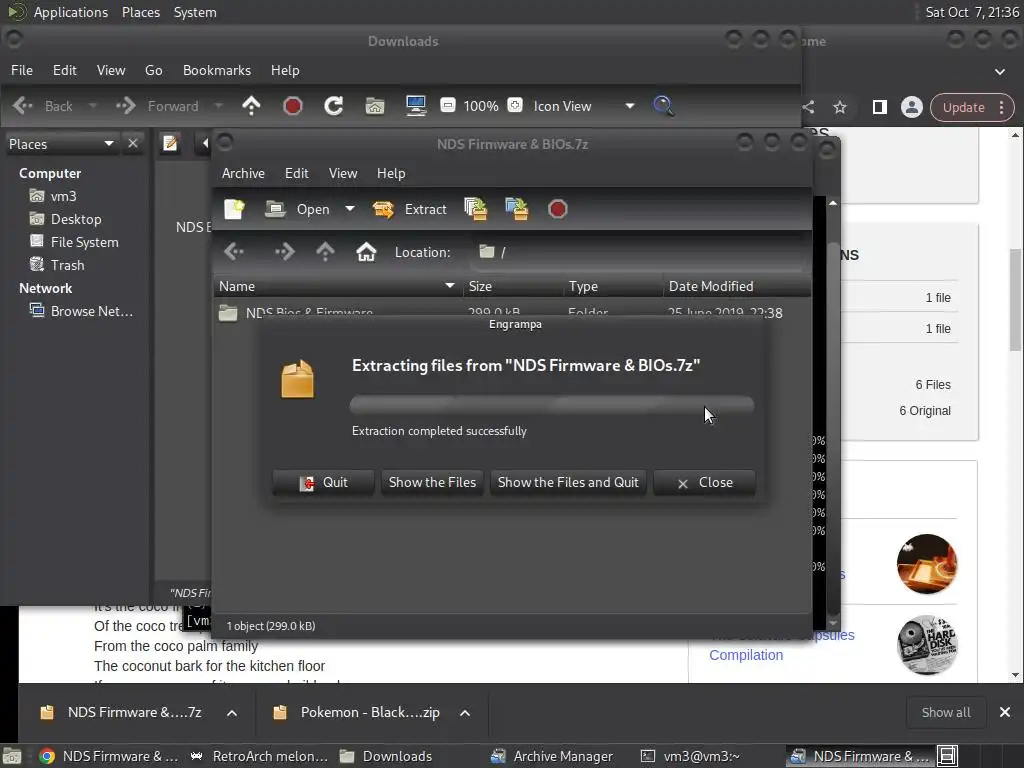Expand options for NDS Firmware download
1024x768 pixels.
tap(232, 713)
